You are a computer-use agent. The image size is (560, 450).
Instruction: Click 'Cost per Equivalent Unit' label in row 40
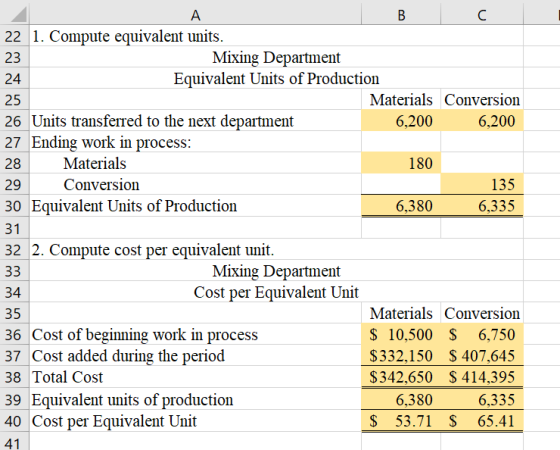point(114,421)
